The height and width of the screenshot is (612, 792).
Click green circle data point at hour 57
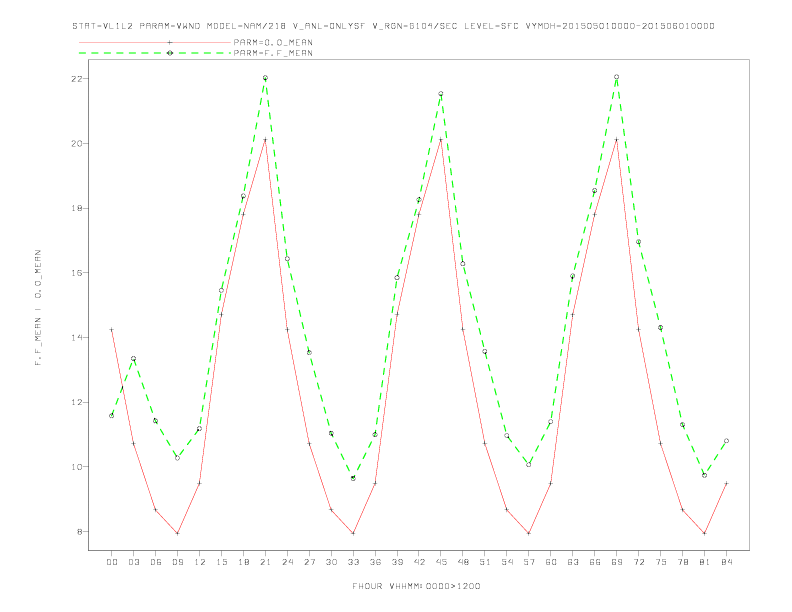point(529,465)
